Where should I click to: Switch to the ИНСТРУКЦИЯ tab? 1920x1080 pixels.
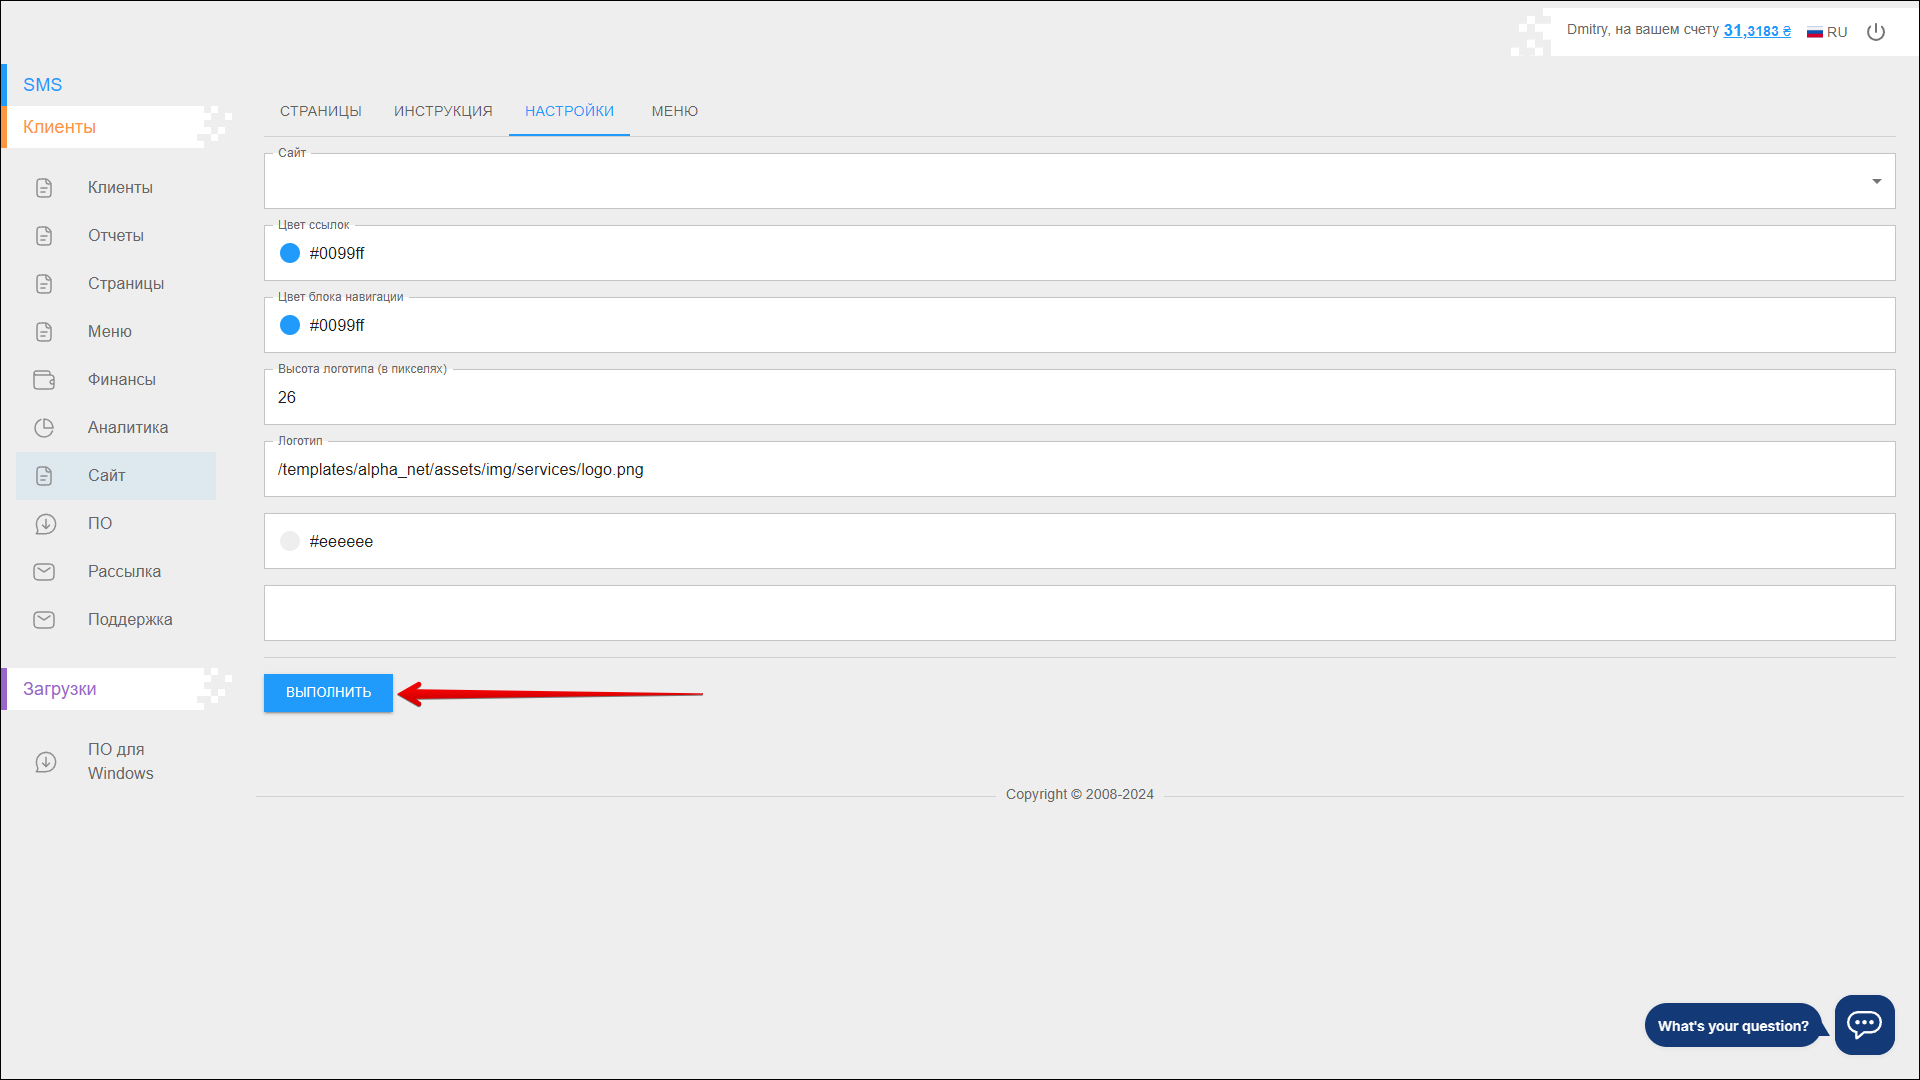(x=443, y=111)
